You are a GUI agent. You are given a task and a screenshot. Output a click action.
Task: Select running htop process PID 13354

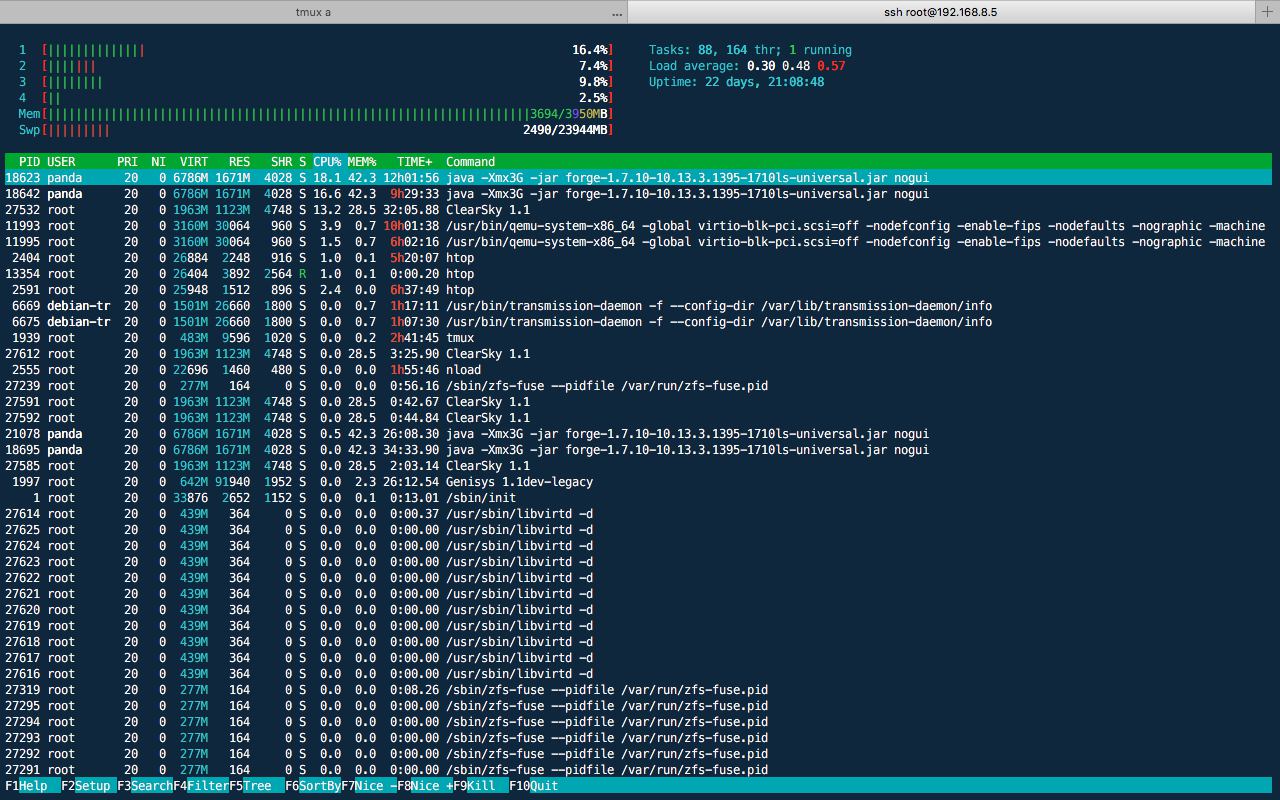[638, 274]
